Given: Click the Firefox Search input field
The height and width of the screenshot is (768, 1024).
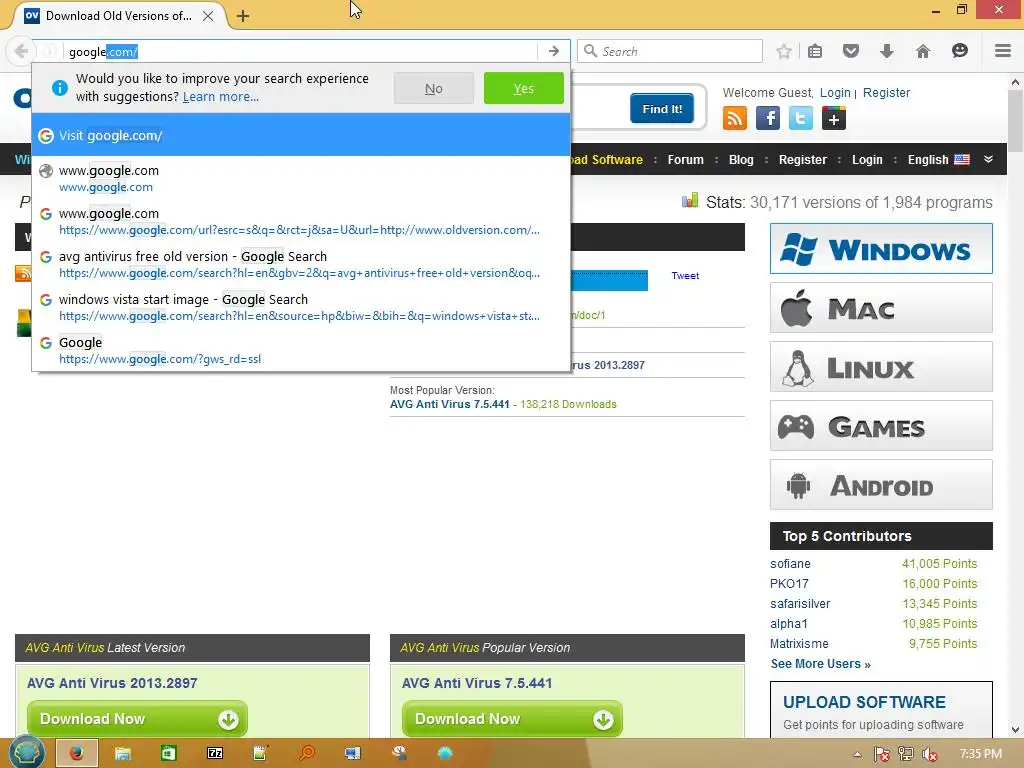Looking at the screenshot, I should click(x=670, y=51).
